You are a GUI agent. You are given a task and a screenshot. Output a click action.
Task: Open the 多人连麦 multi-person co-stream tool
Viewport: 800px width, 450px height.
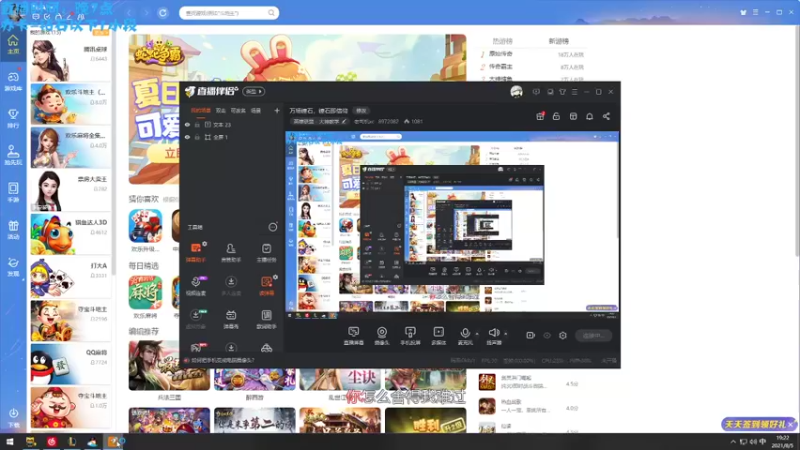(231, 286)
